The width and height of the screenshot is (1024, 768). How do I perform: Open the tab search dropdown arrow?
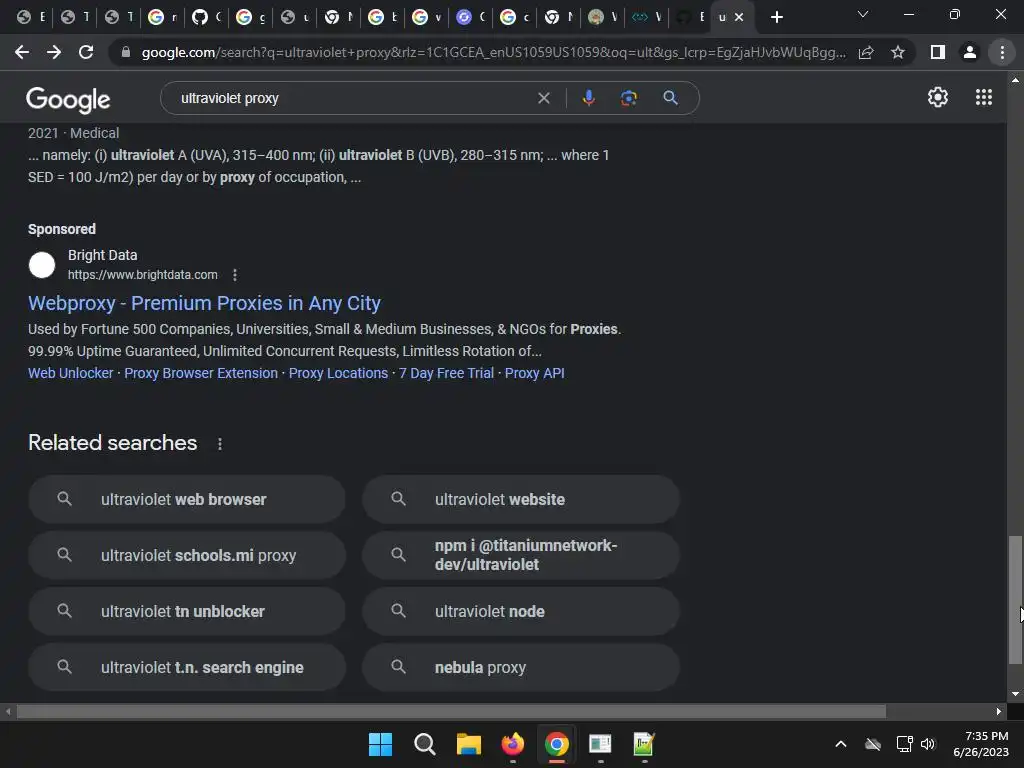pos(863,14)
